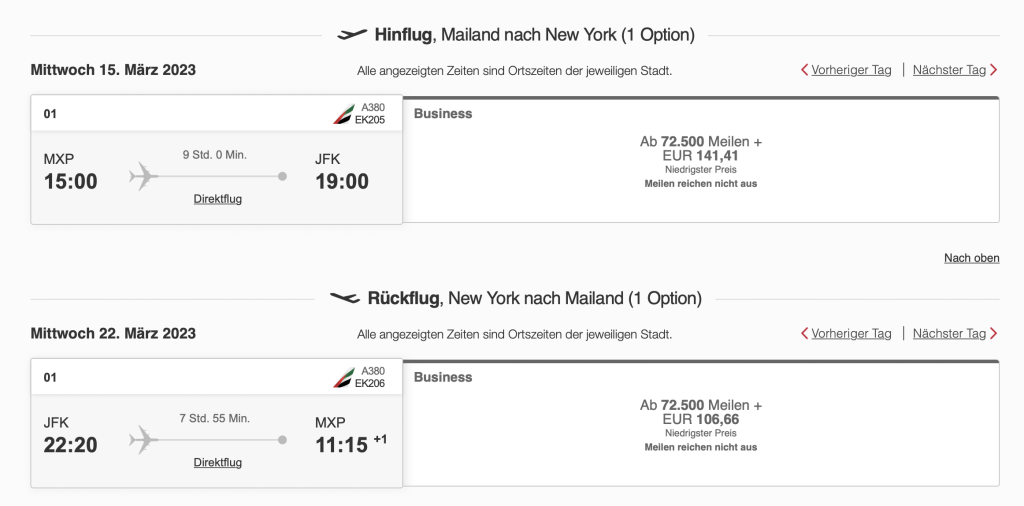
Task: Click the Emirates logo on flight EK206
Action: pyautogui.click(x=343, y=378)
